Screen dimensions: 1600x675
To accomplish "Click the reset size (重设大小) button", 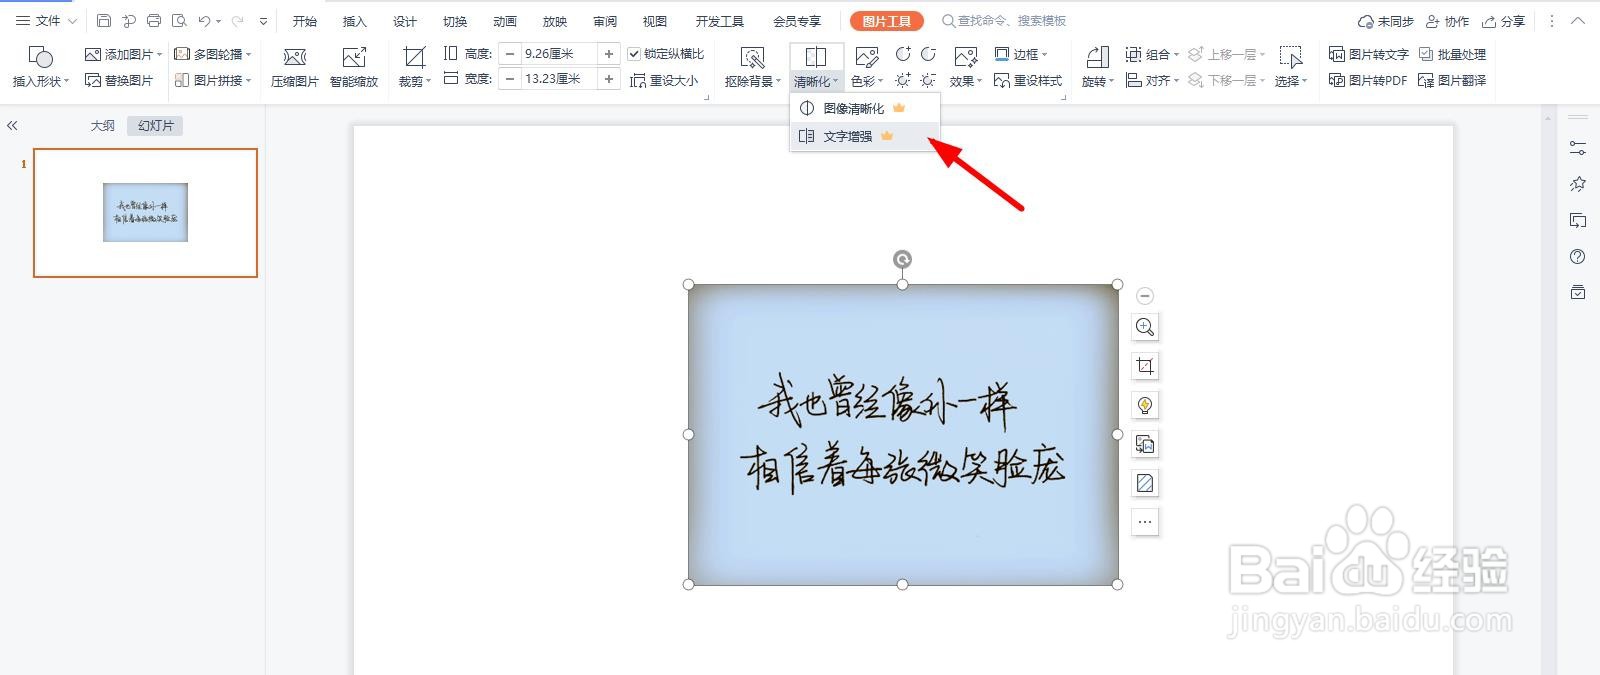I will 664,80.
